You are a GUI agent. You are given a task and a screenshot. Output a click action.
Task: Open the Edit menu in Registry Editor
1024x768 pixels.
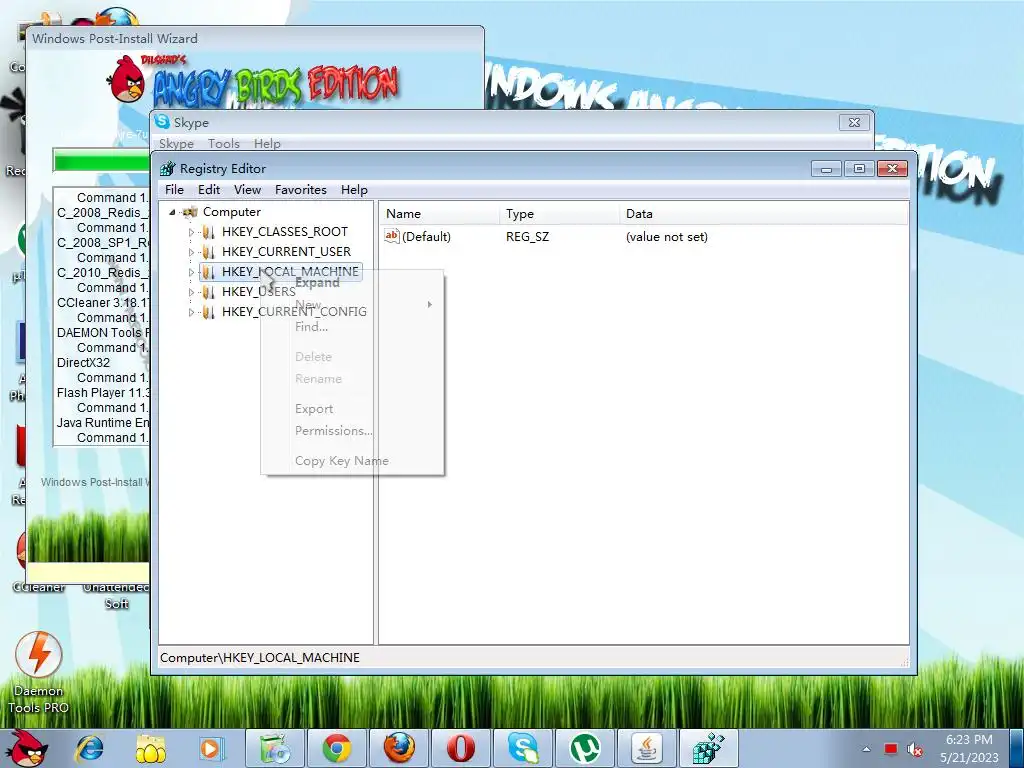pyautogui.click(x=209, y=189)
